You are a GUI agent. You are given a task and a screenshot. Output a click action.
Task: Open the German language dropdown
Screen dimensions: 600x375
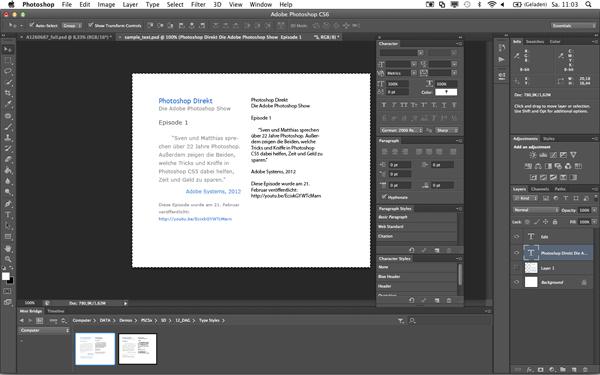[401, 130]
